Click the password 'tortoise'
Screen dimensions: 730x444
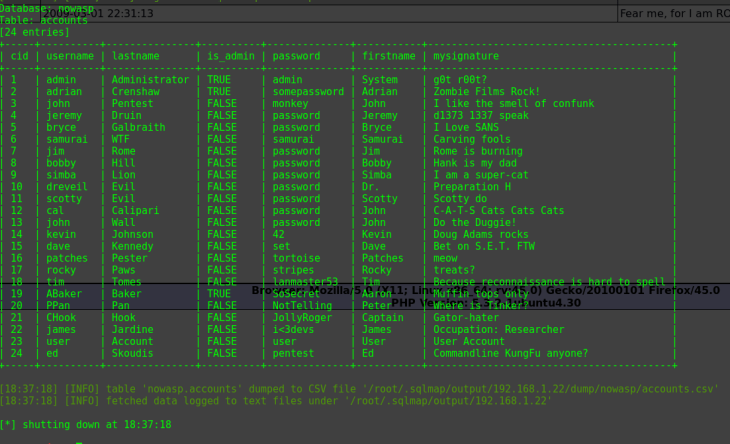point(296,258)
